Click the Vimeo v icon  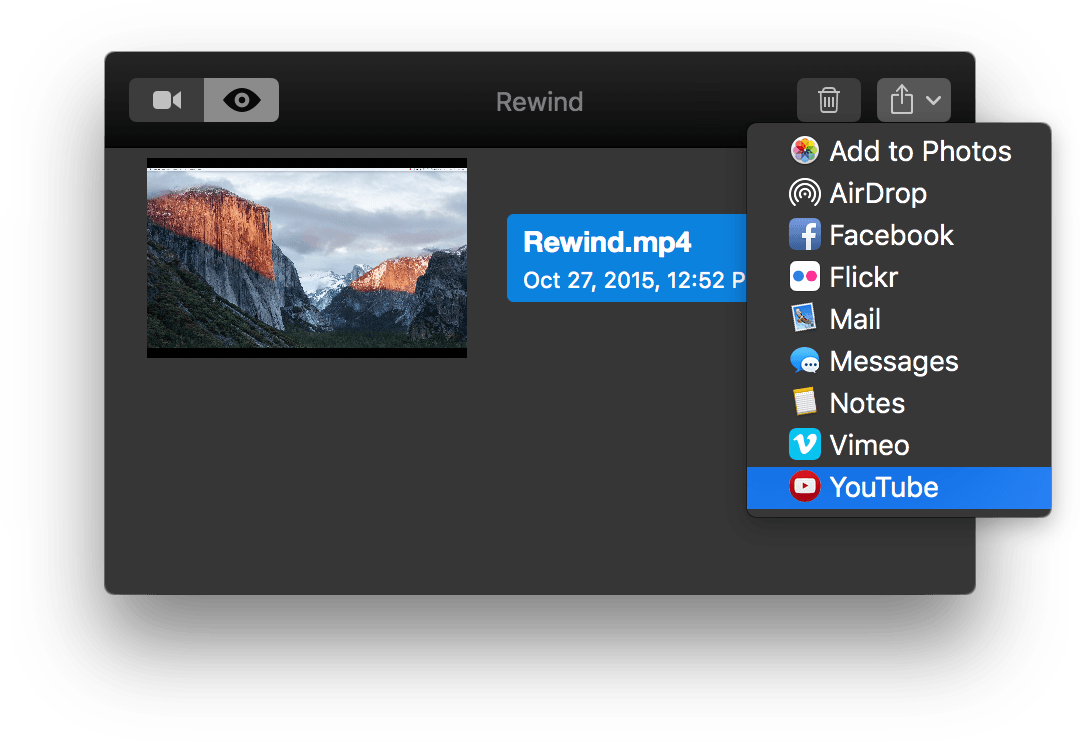tap(804, 444)
